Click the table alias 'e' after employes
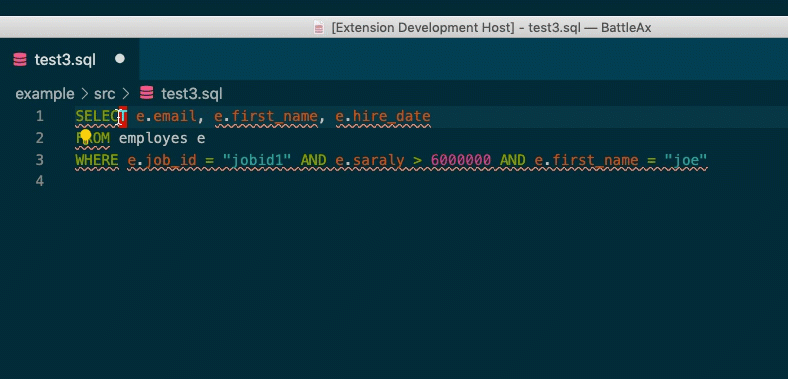Viewport: 788px width, 379px height. point(201,138)
